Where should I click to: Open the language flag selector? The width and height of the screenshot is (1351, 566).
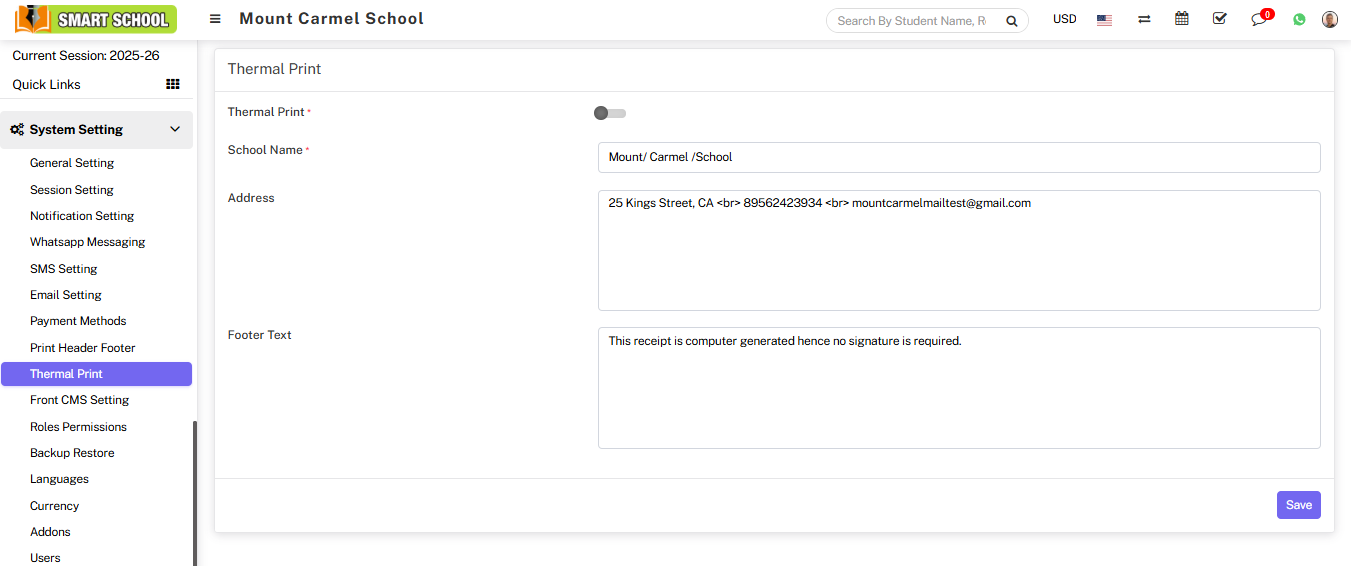tap(1104, 20)
